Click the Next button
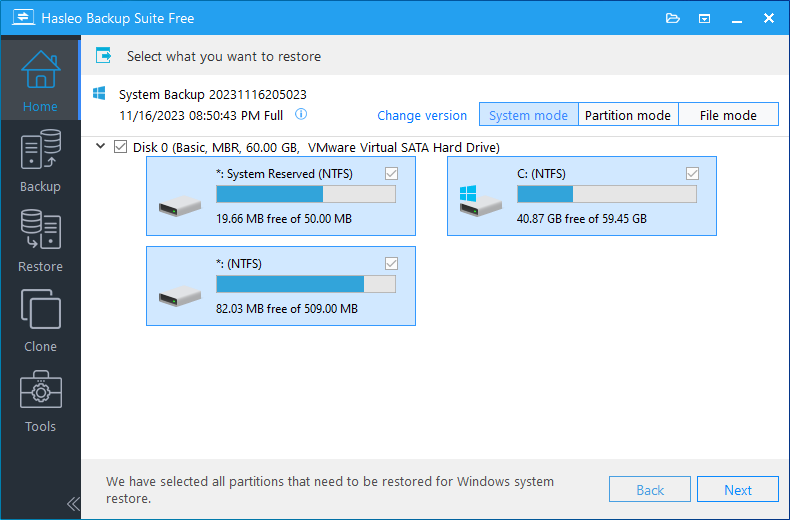Viewport: 790px width, 520px height. point(738,489)
